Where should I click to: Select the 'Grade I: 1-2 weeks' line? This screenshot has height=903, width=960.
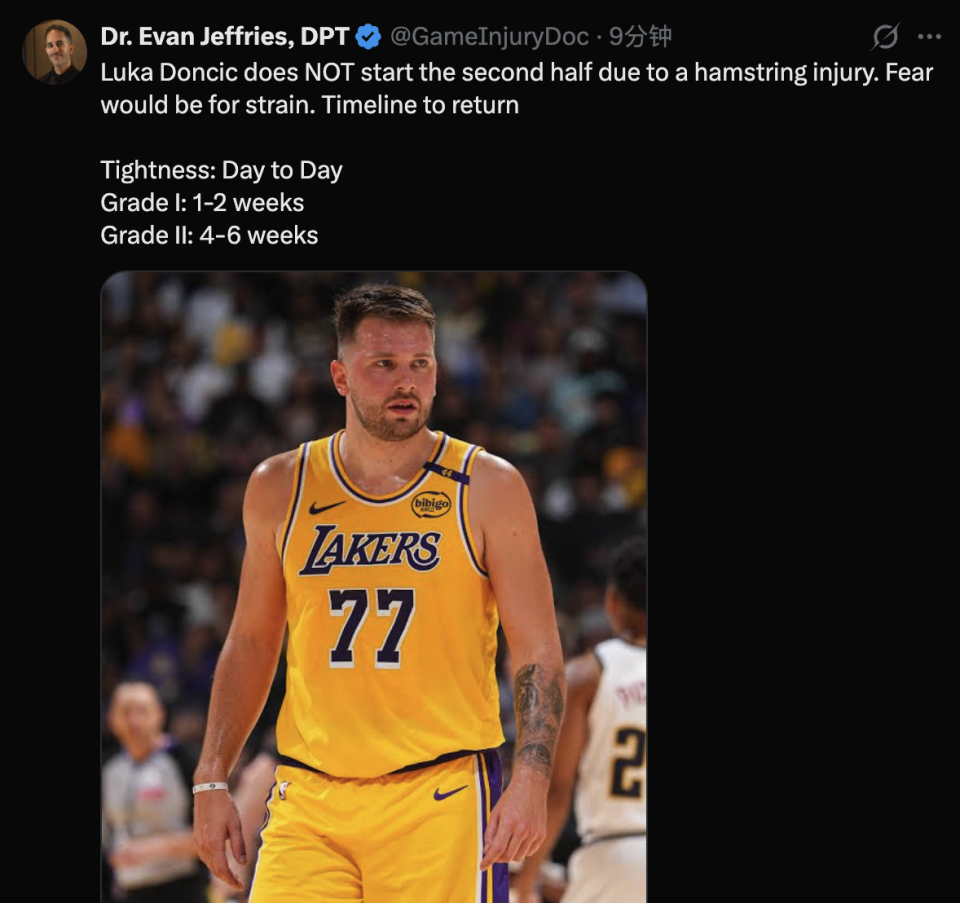tap(202, 203)
